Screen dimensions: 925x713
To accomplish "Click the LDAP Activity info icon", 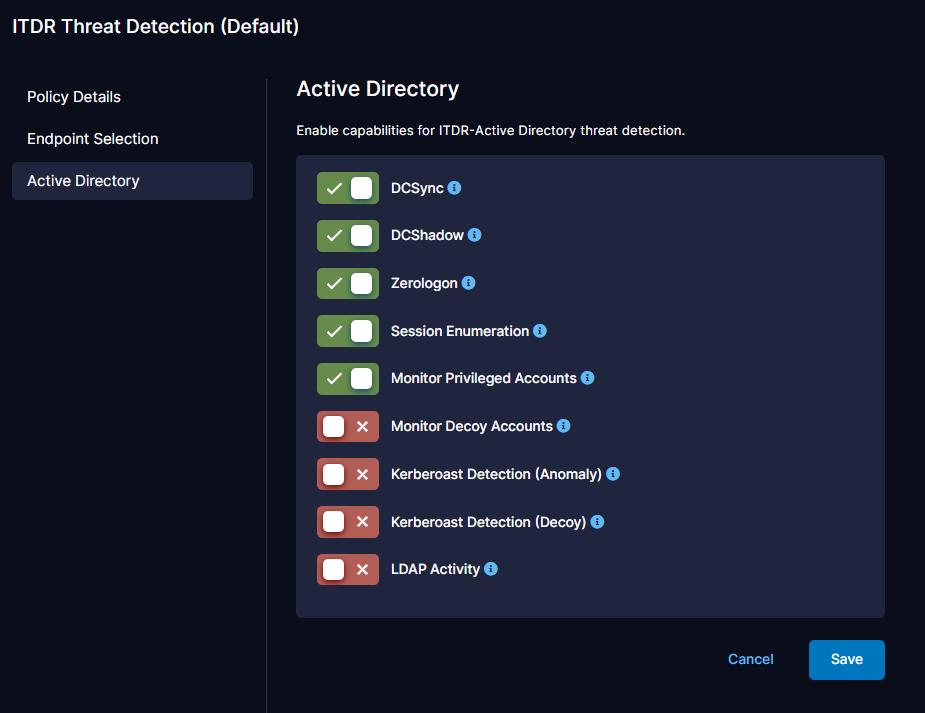I will [x=491, y=569].
